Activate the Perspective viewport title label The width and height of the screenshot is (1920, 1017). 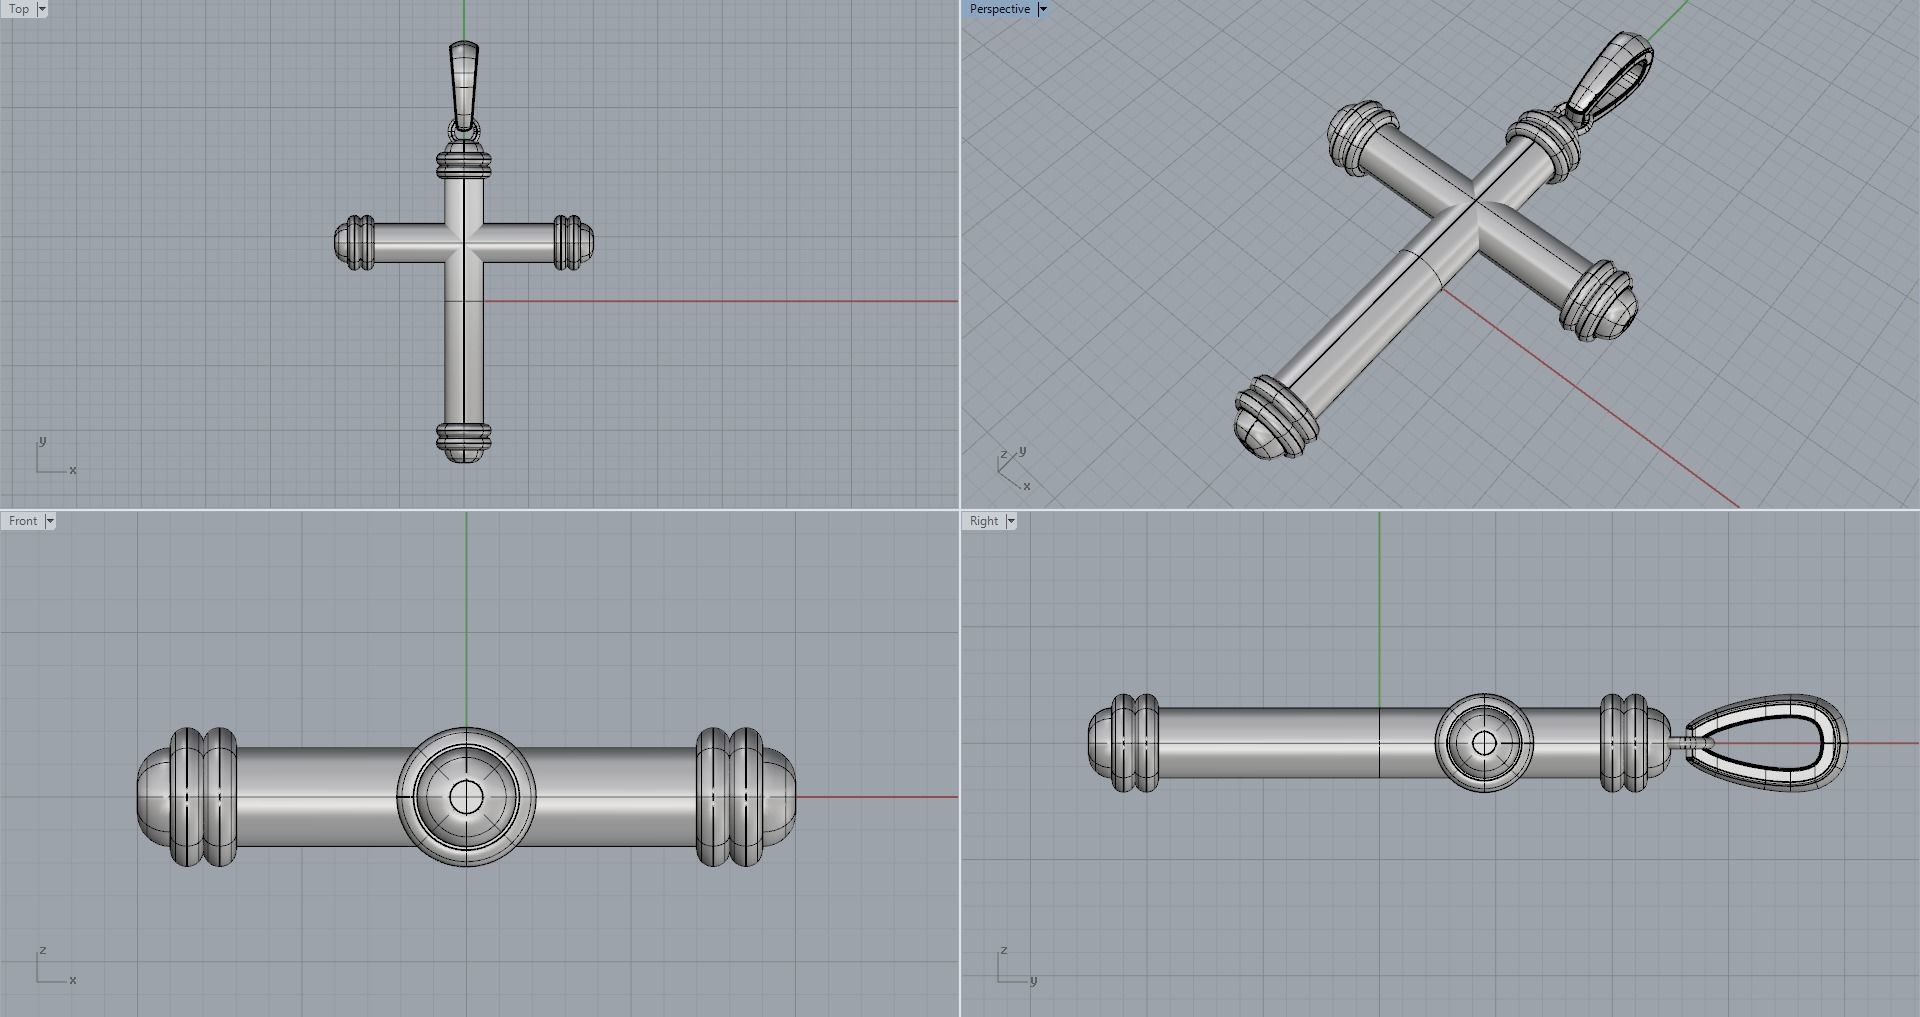(999, 9)
